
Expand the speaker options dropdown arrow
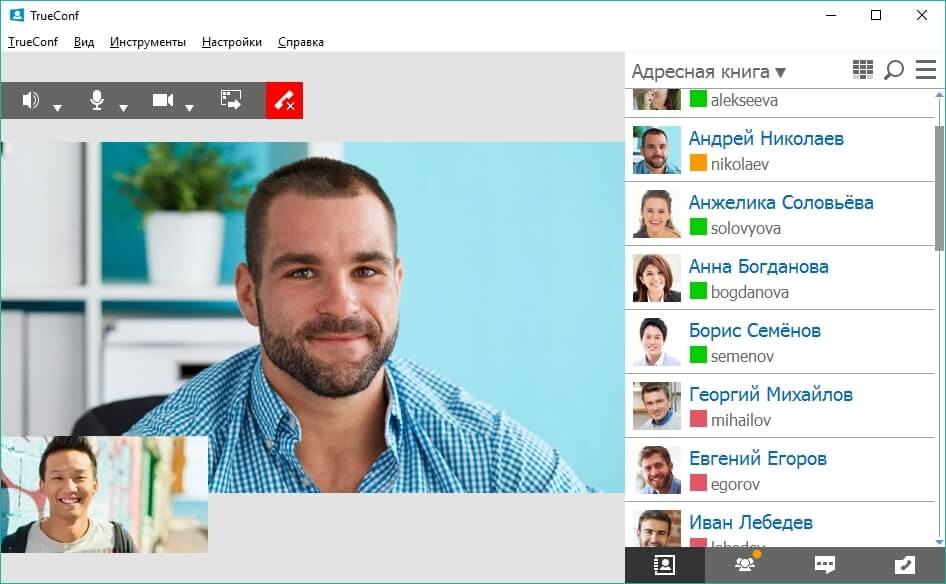tap(58, 107)
